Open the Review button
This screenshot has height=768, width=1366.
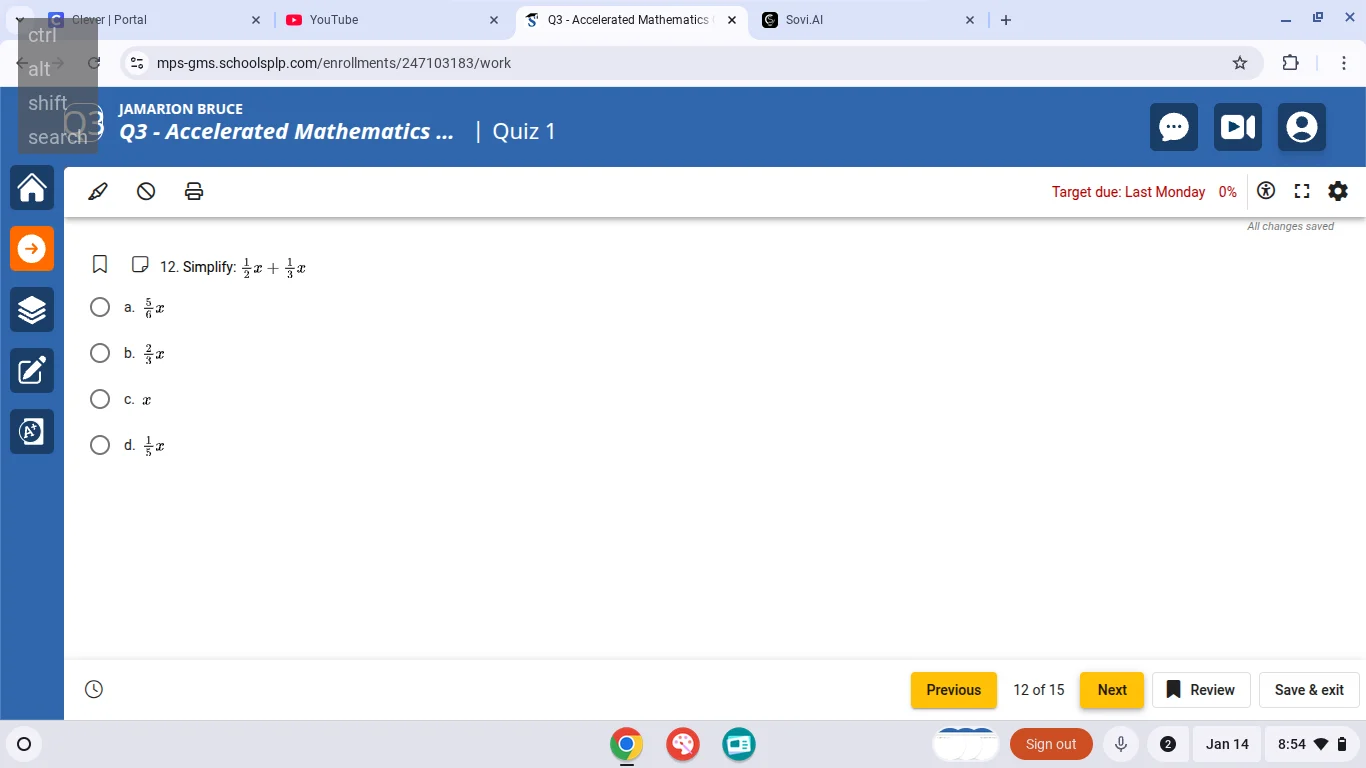pos(1201,690)
